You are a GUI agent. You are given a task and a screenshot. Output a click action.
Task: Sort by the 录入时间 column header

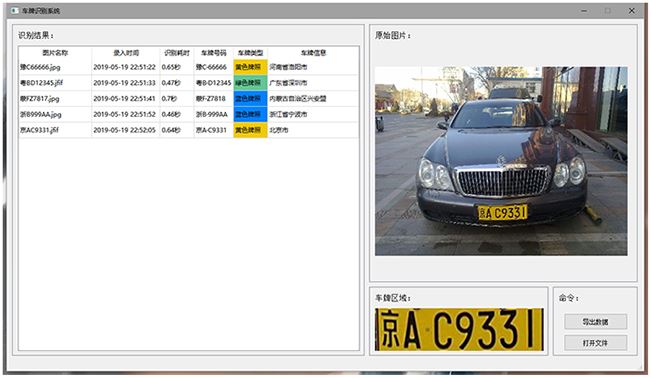126,53
